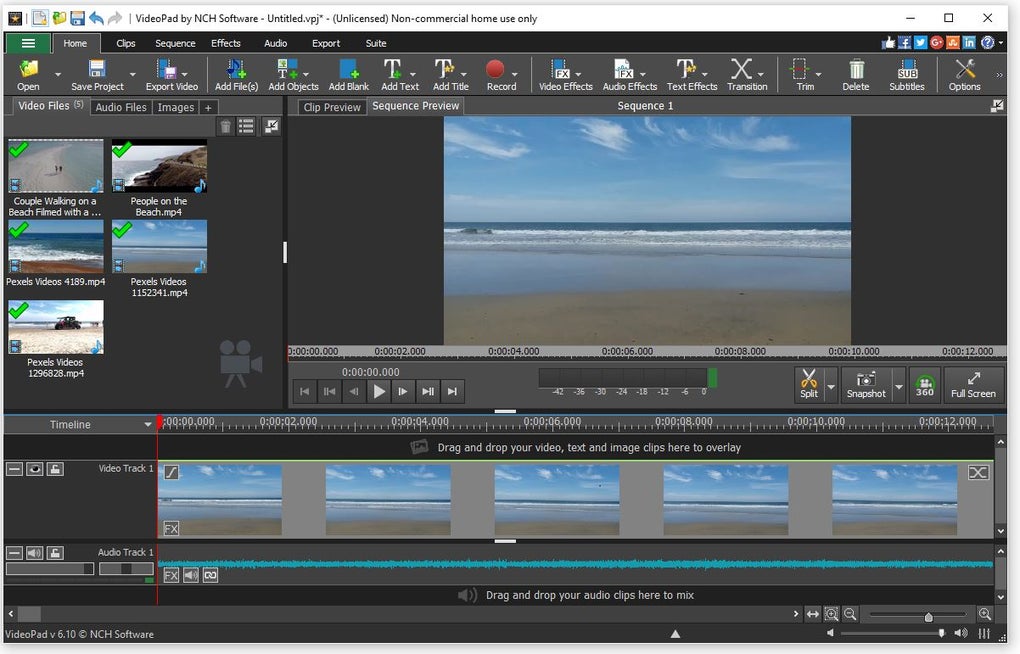Switch to the Effects ribbon tab

(x=226, y=43)
